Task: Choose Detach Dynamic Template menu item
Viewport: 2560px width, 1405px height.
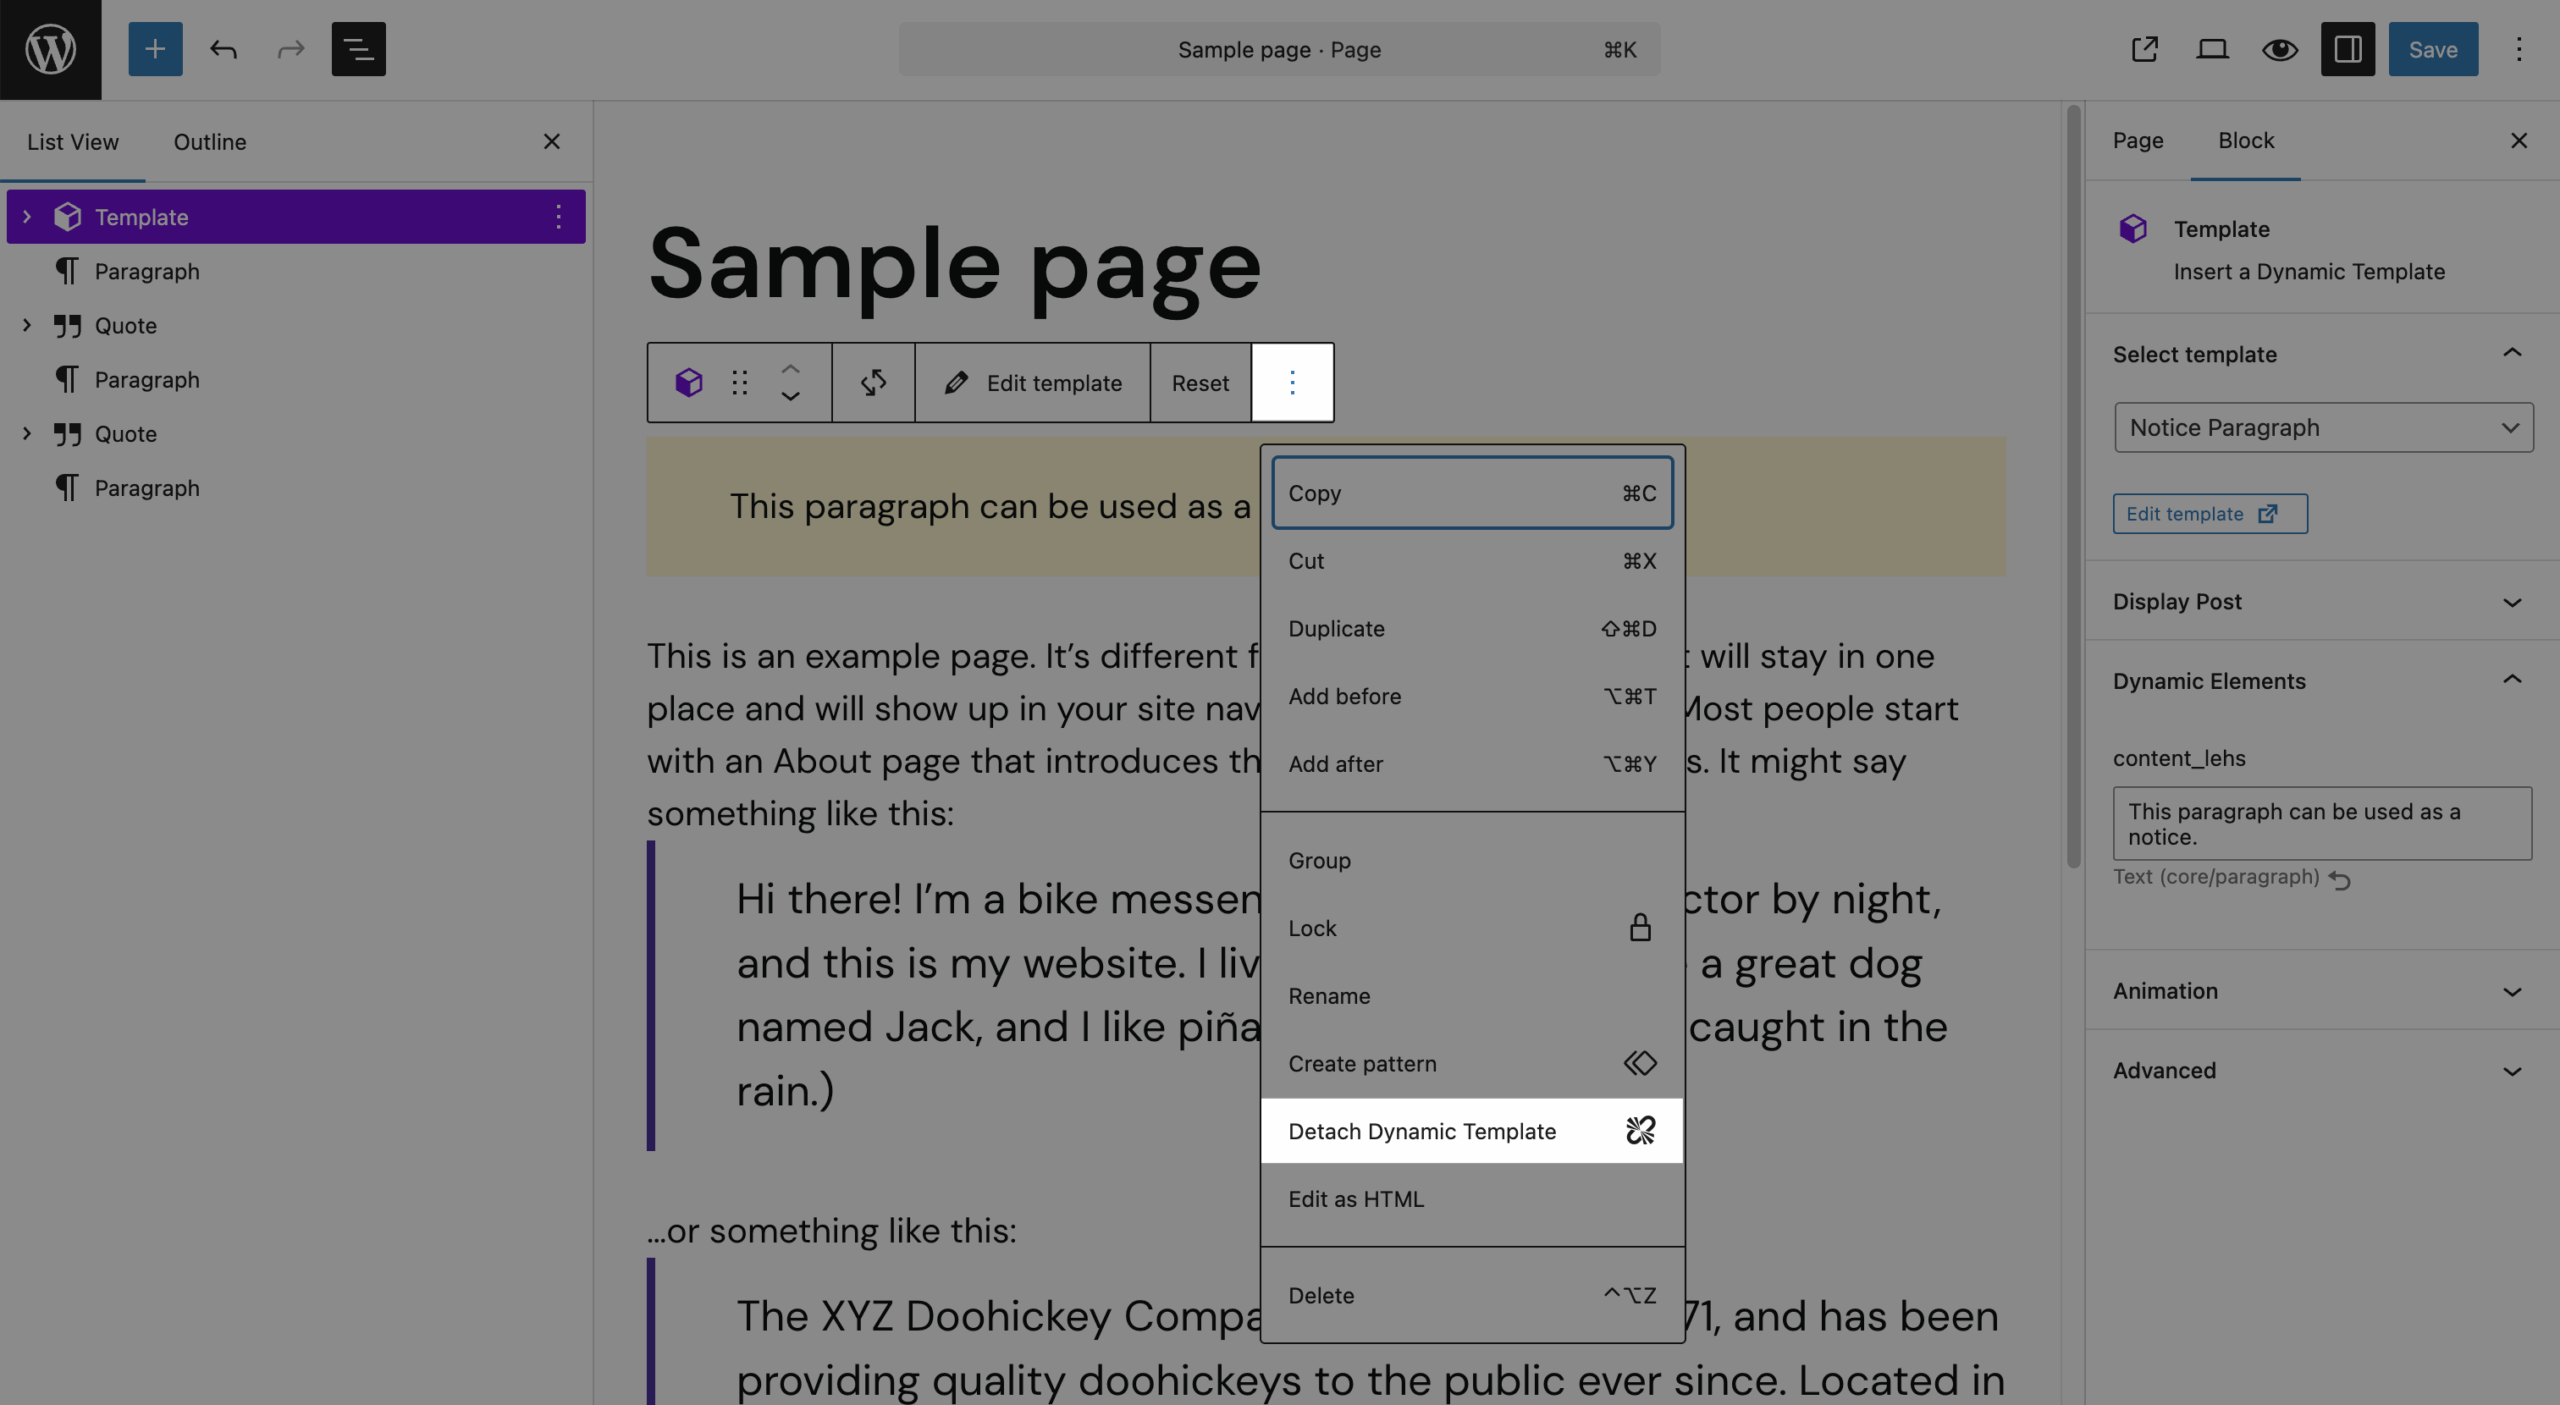Action: 1472,1131
